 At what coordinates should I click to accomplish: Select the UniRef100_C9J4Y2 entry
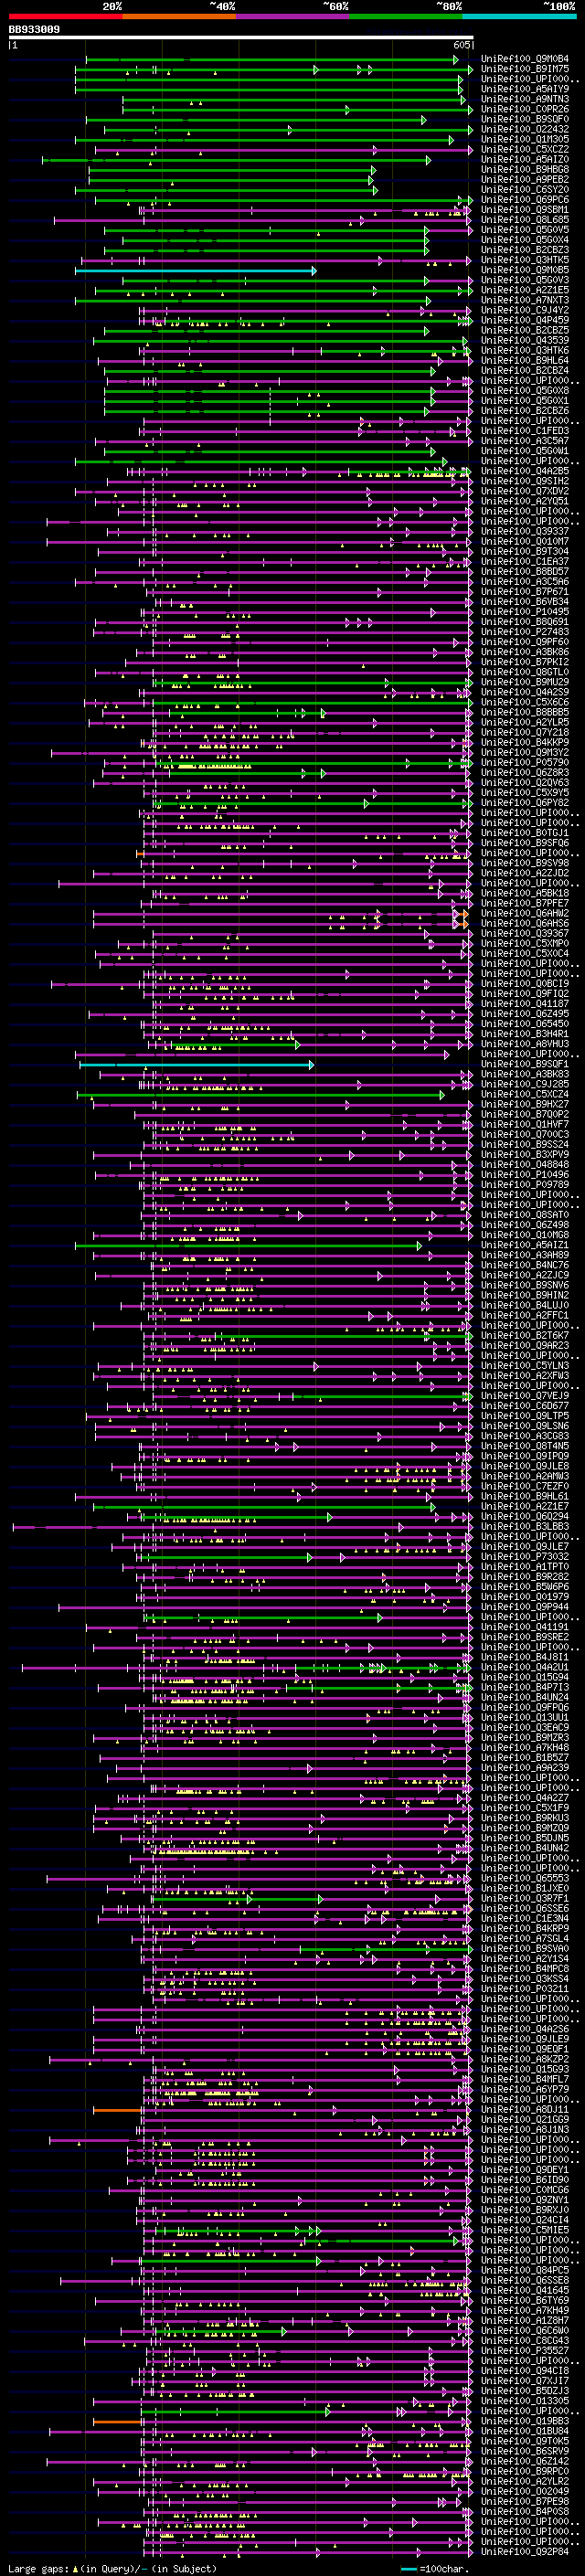(x=525, y=310)
